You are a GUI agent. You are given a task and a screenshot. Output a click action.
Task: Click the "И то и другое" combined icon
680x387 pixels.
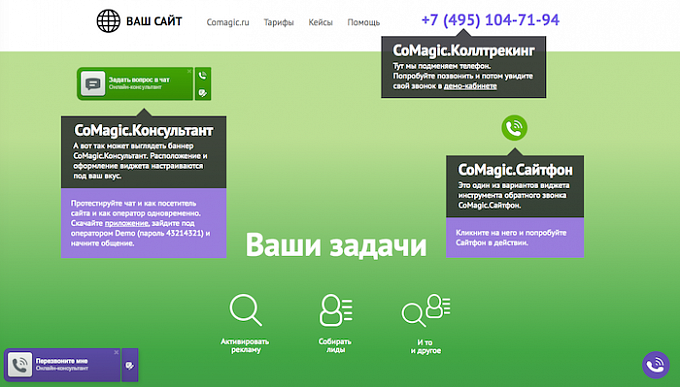426,310
